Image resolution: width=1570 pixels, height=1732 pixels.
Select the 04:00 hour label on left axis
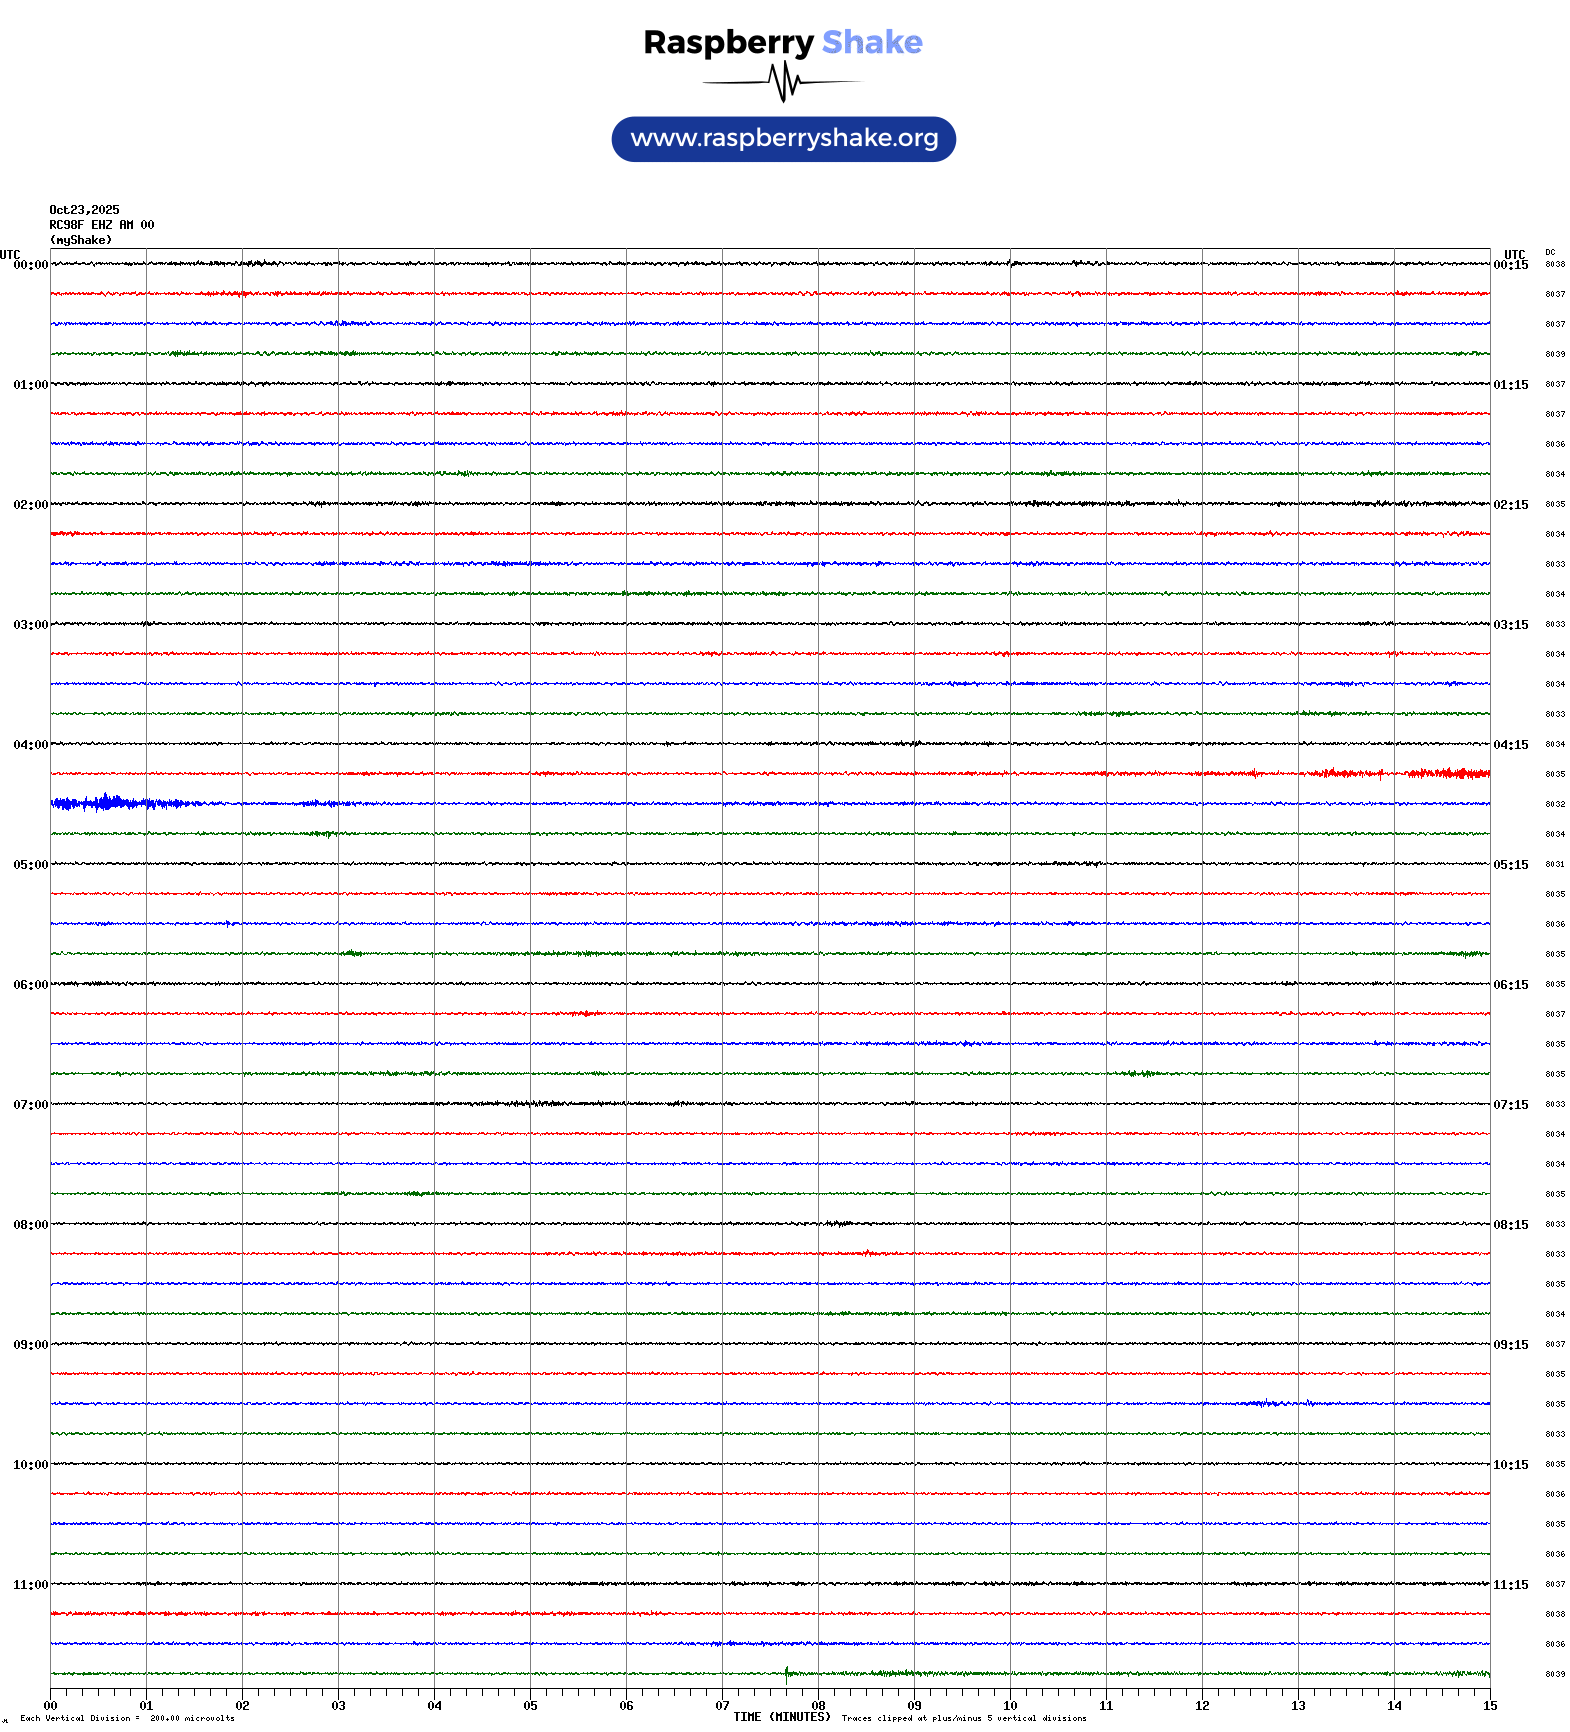(30, 745)
